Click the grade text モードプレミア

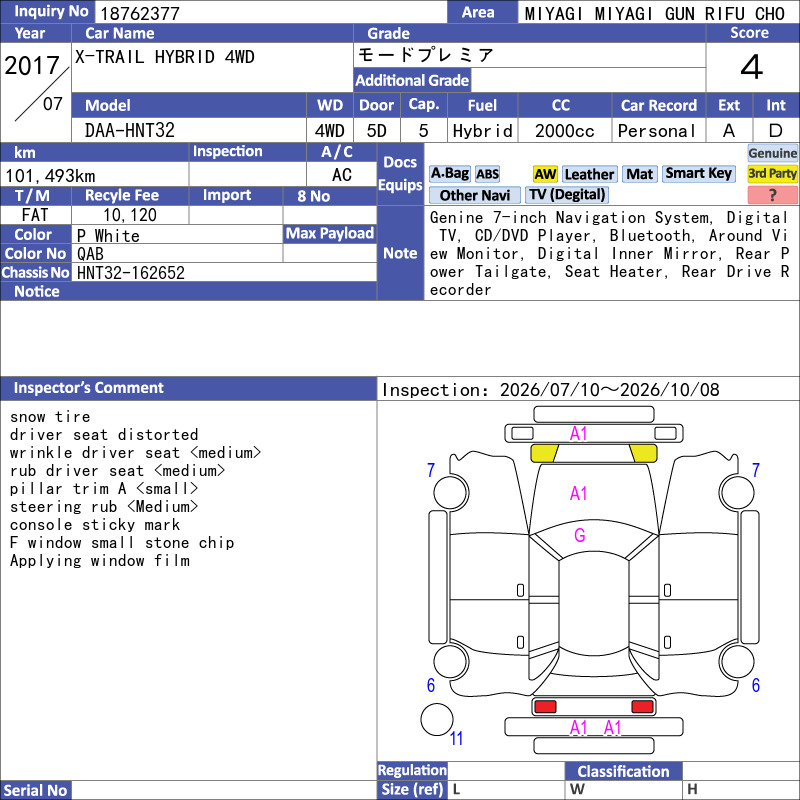[x=425, y=55]
